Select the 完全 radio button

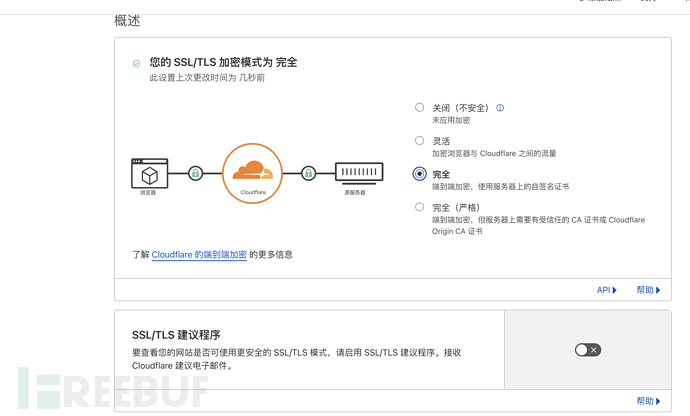pos(419,174)
